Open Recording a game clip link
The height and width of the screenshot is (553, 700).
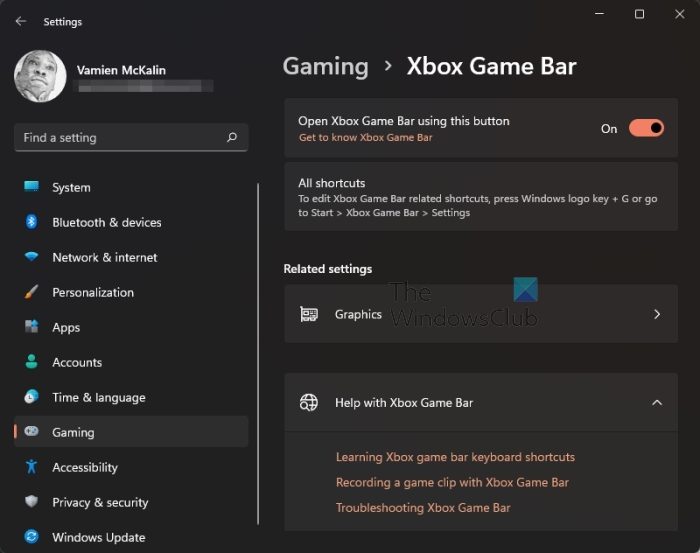click(x=452, y=482)
